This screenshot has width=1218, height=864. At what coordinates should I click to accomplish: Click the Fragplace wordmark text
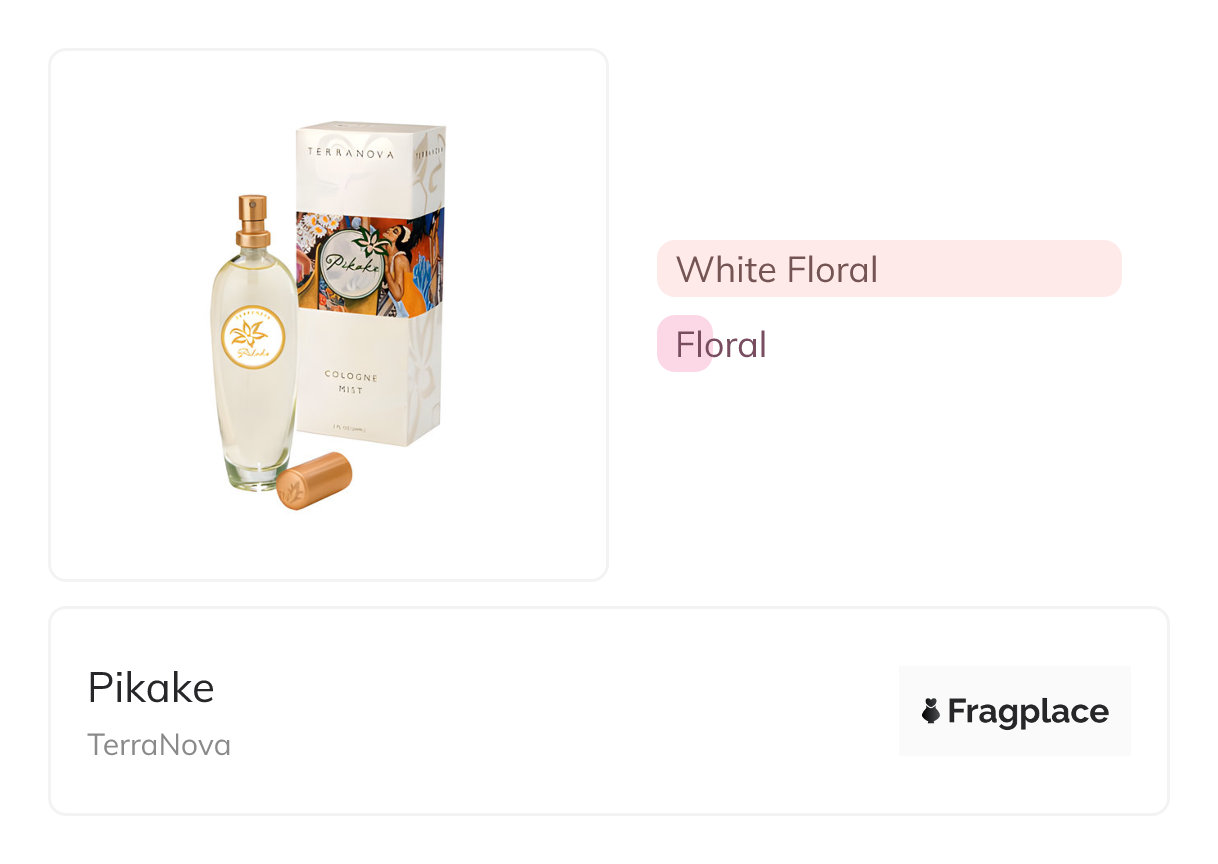(x=1027, y=711)
